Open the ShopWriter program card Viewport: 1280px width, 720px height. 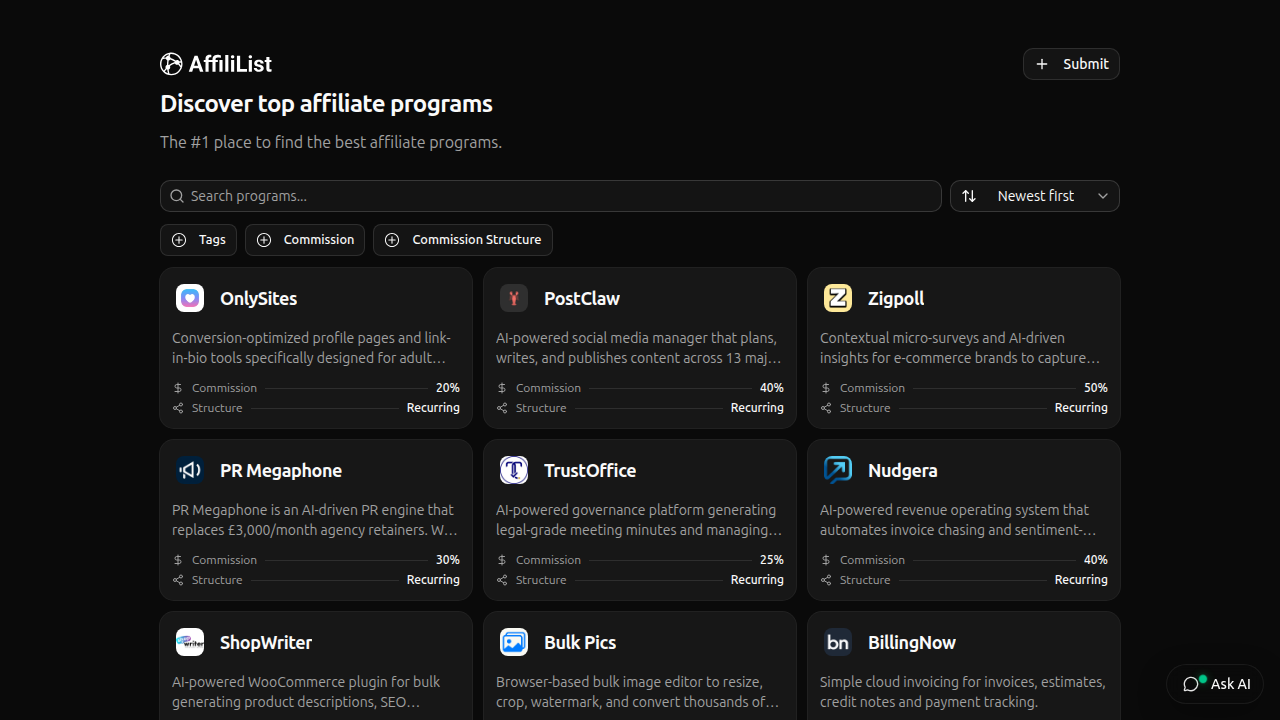[x=315, y=665]
